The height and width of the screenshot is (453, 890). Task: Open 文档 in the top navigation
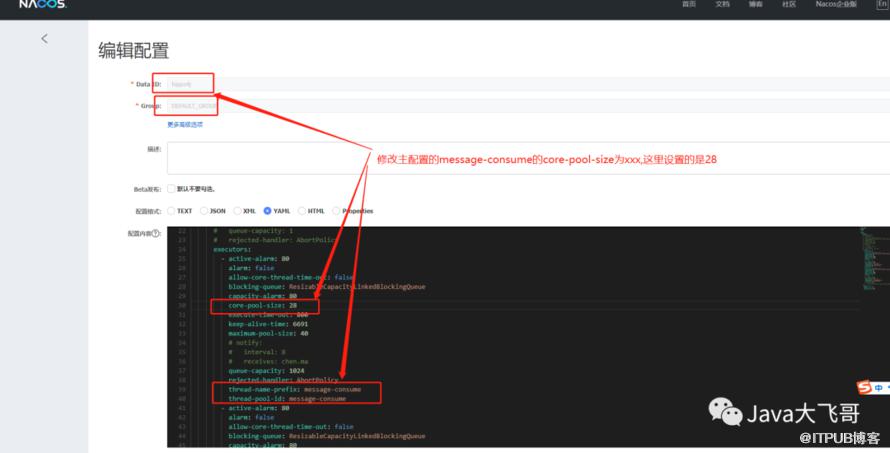coord(722,4)
